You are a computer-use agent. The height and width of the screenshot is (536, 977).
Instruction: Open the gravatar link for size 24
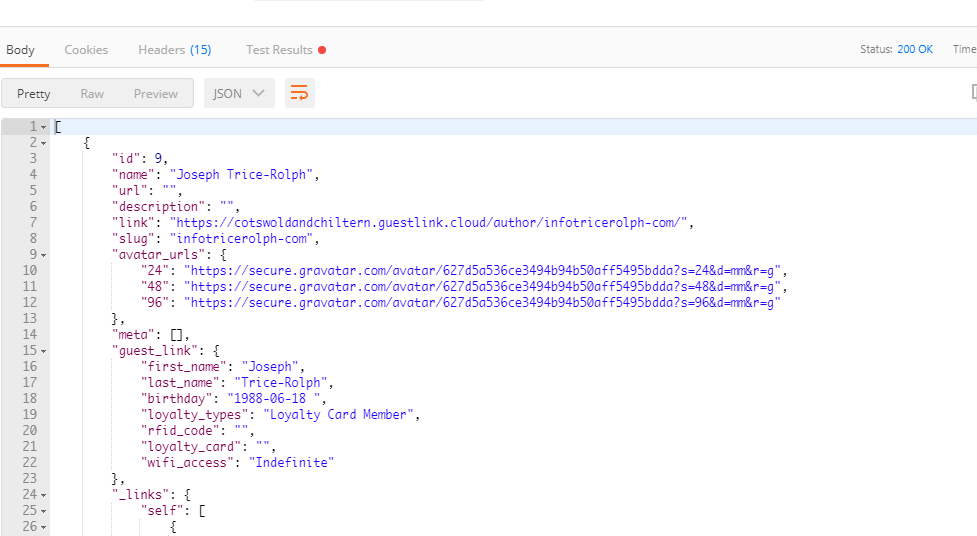[482, 270]
